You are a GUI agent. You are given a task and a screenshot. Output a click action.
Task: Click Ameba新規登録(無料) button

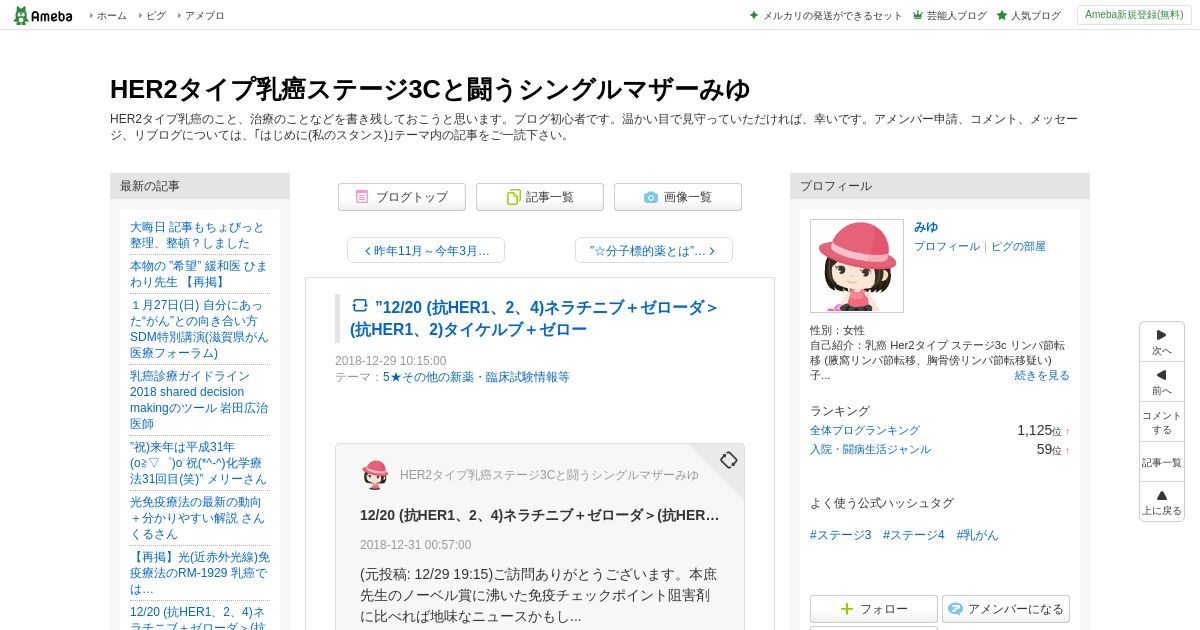1134,15
